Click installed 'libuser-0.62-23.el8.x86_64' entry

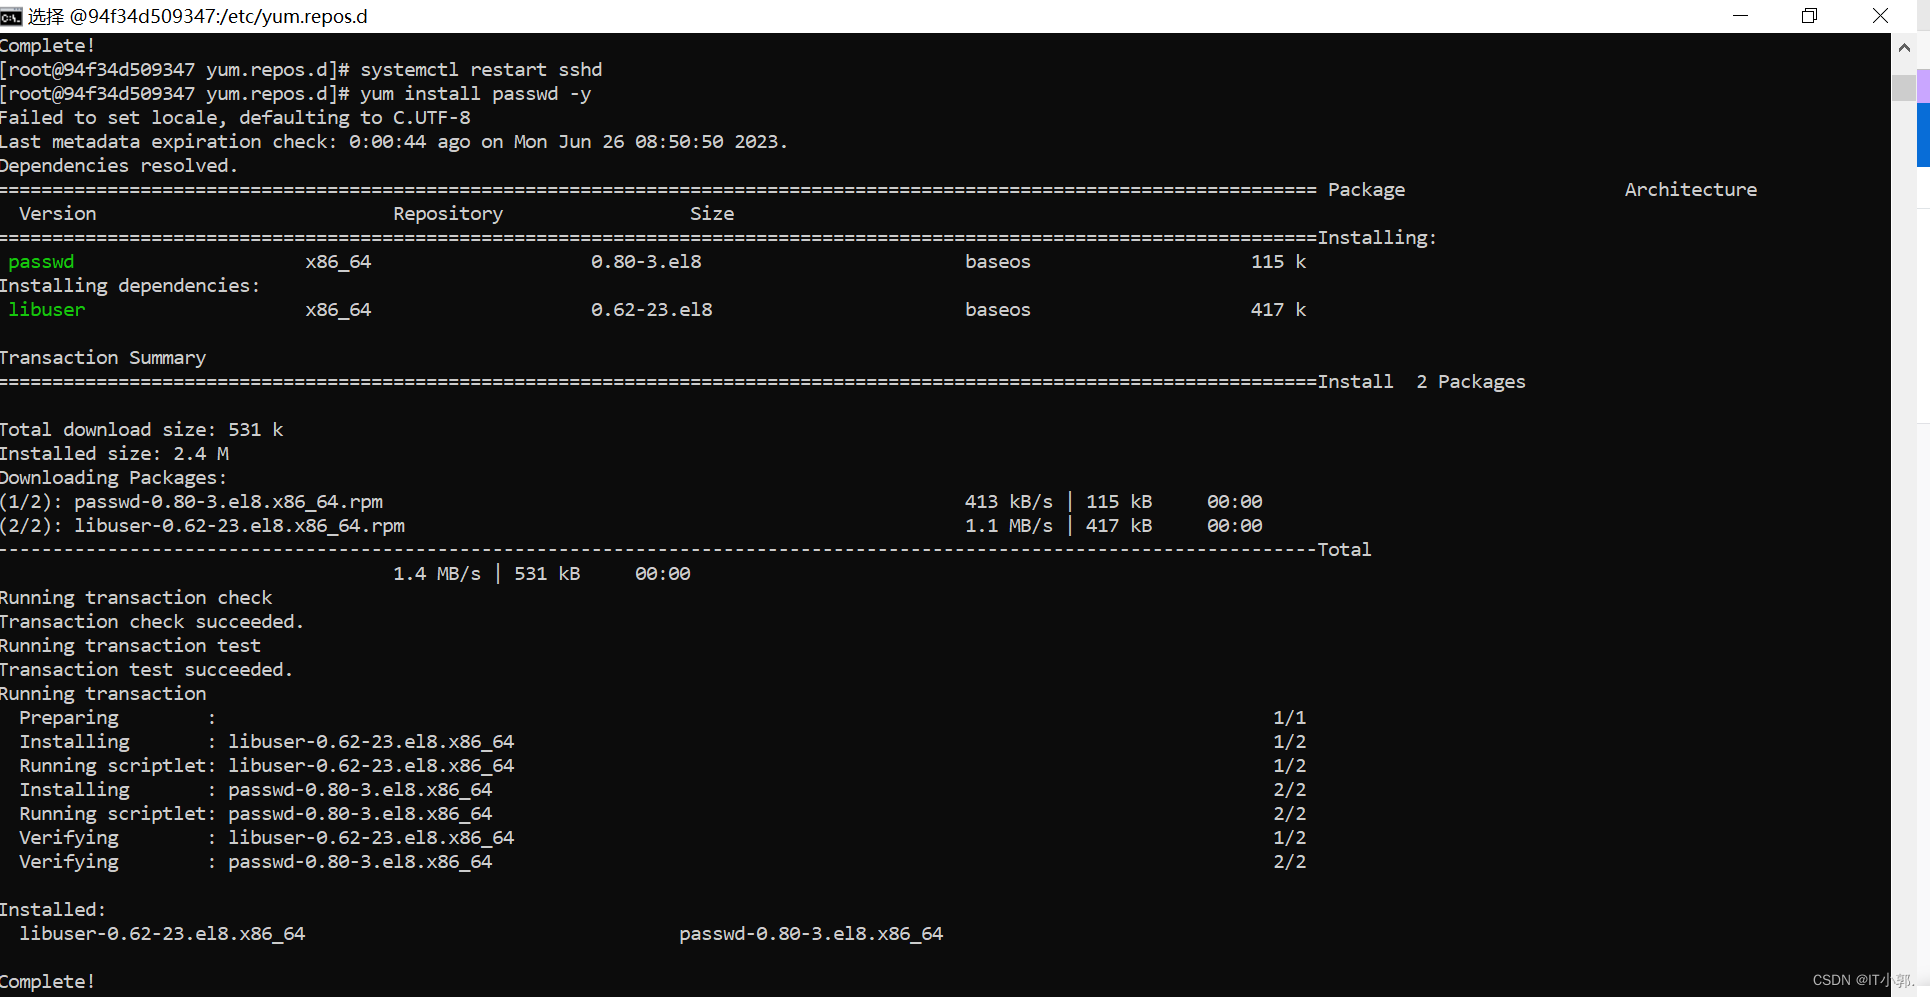pos(162,933)
